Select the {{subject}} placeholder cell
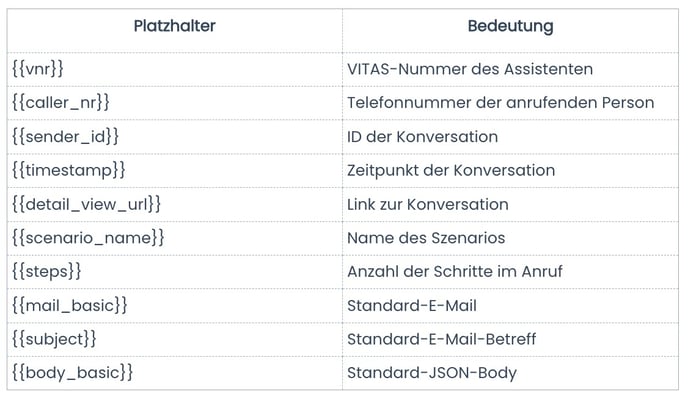The height and width of the screenshot is (400, 688). pos(54,339)
